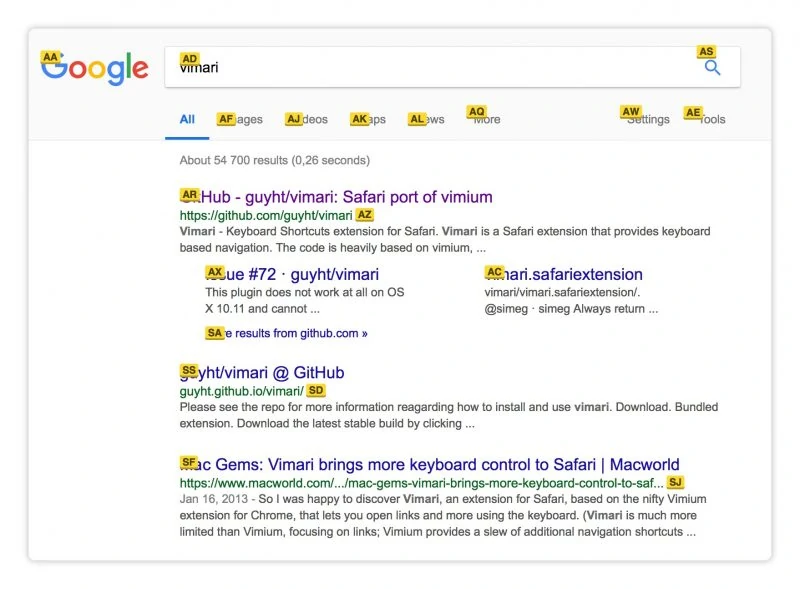The width and height of the screenshot is (800, 589).
Task: Open the Settings menu
Action: point(646,119)
